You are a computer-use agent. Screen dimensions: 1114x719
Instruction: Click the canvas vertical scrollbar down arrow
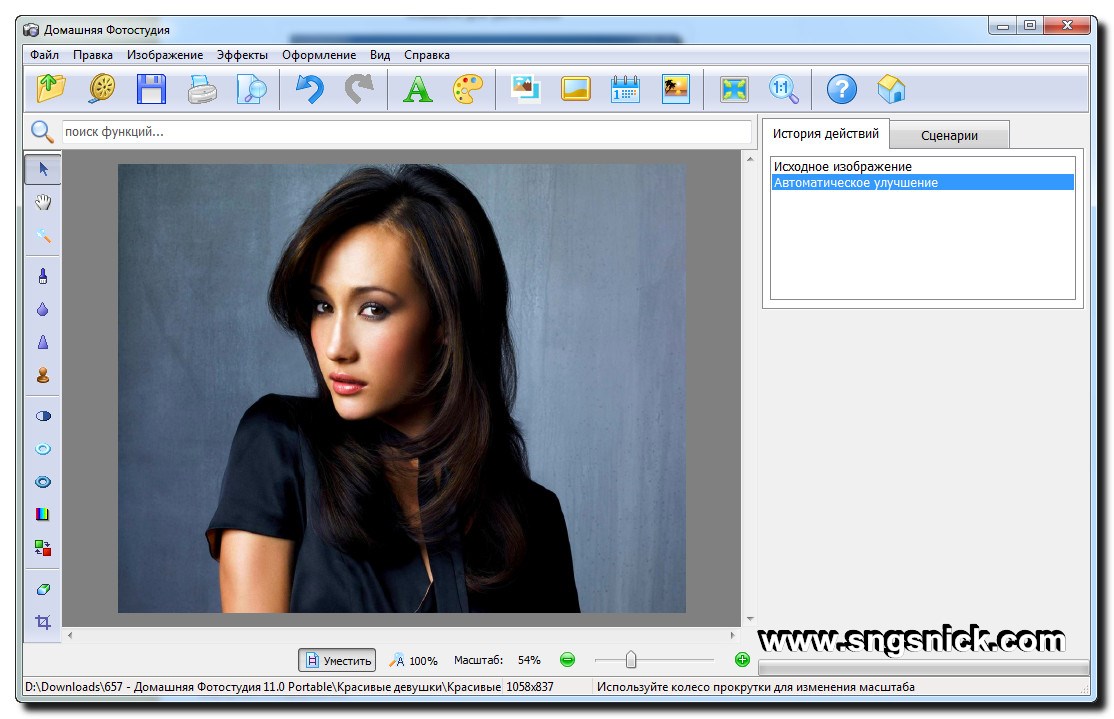pos(750,619)
